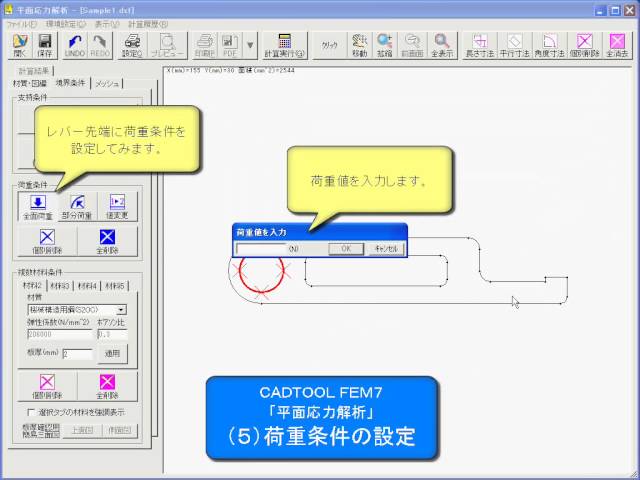This screenshot has height=480, width=640.
Task: Click the ポアソン比 input field
Action: [113, 334]
